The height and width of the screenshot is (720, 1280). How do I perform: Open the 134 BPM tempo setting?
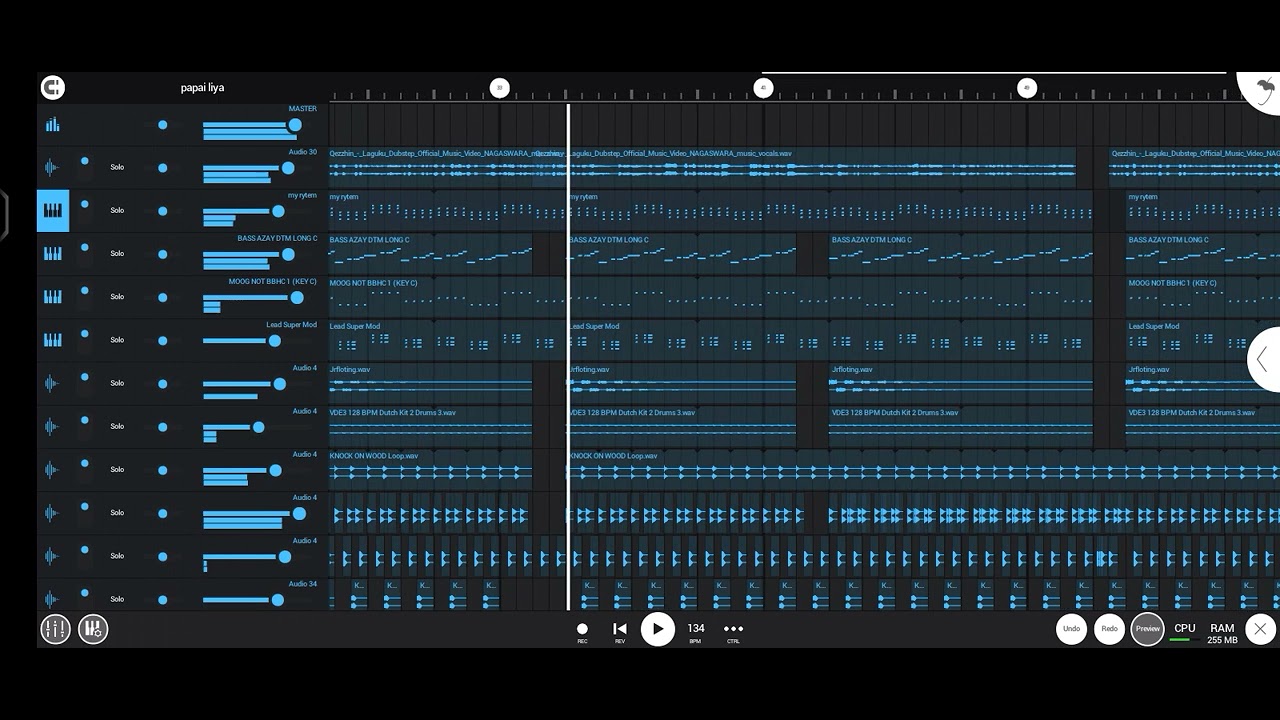click(696, 632)
